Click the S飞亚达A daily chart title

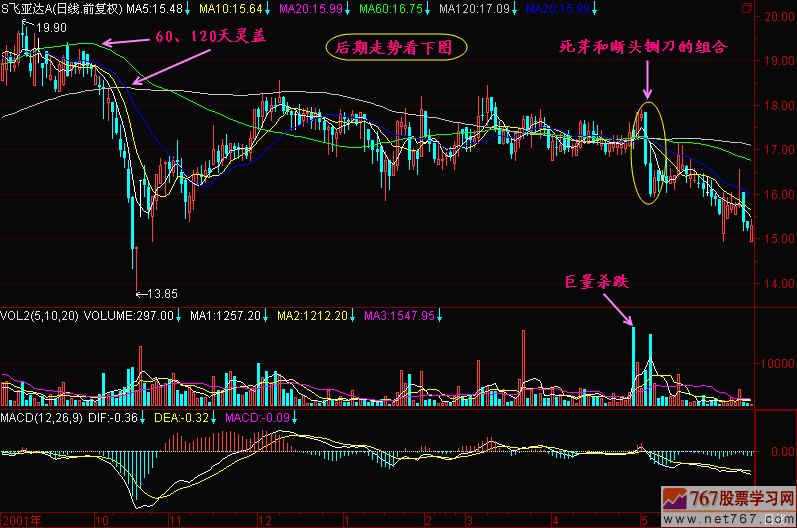[62, 9]
